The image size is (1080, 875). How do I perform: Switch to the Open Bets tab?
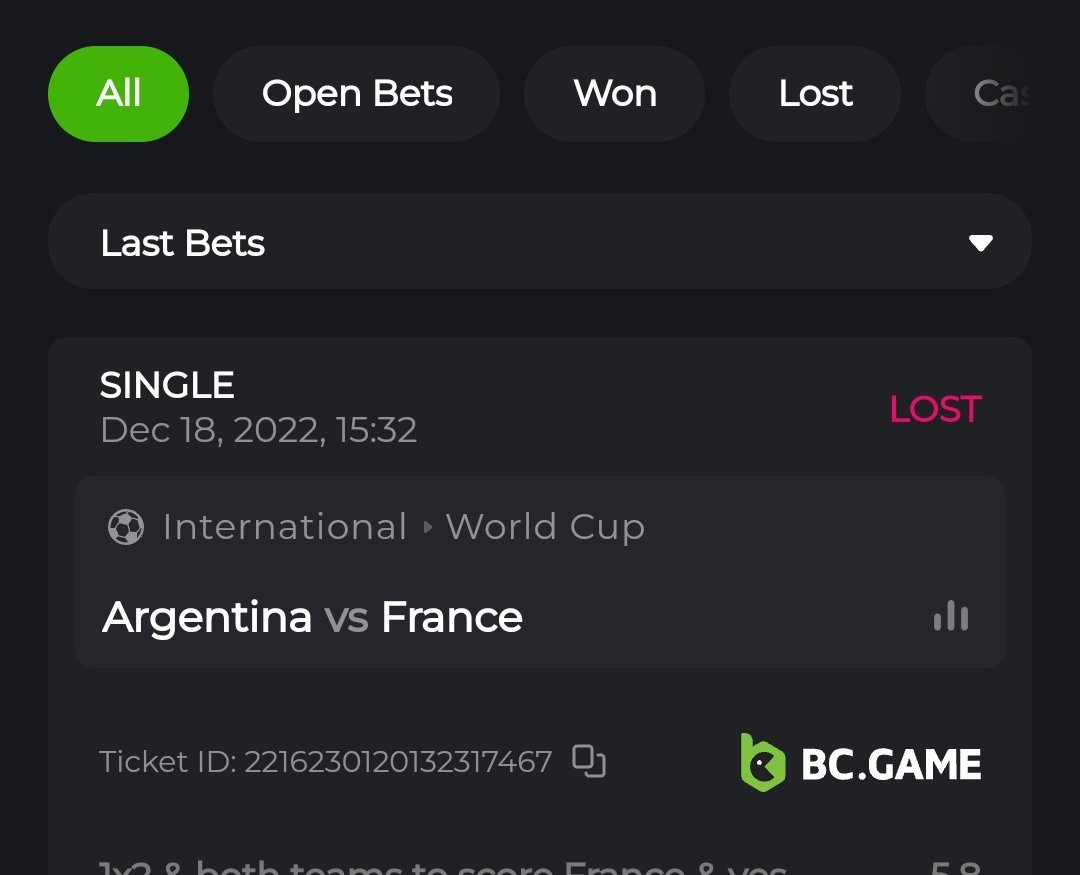tap(357, 94)
